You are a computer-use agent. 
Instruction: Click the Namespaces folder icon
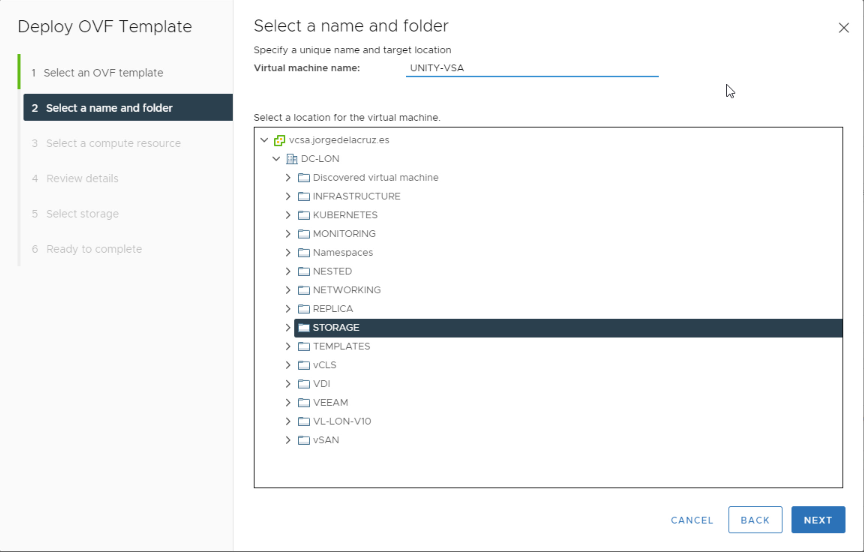coord(304,253)
